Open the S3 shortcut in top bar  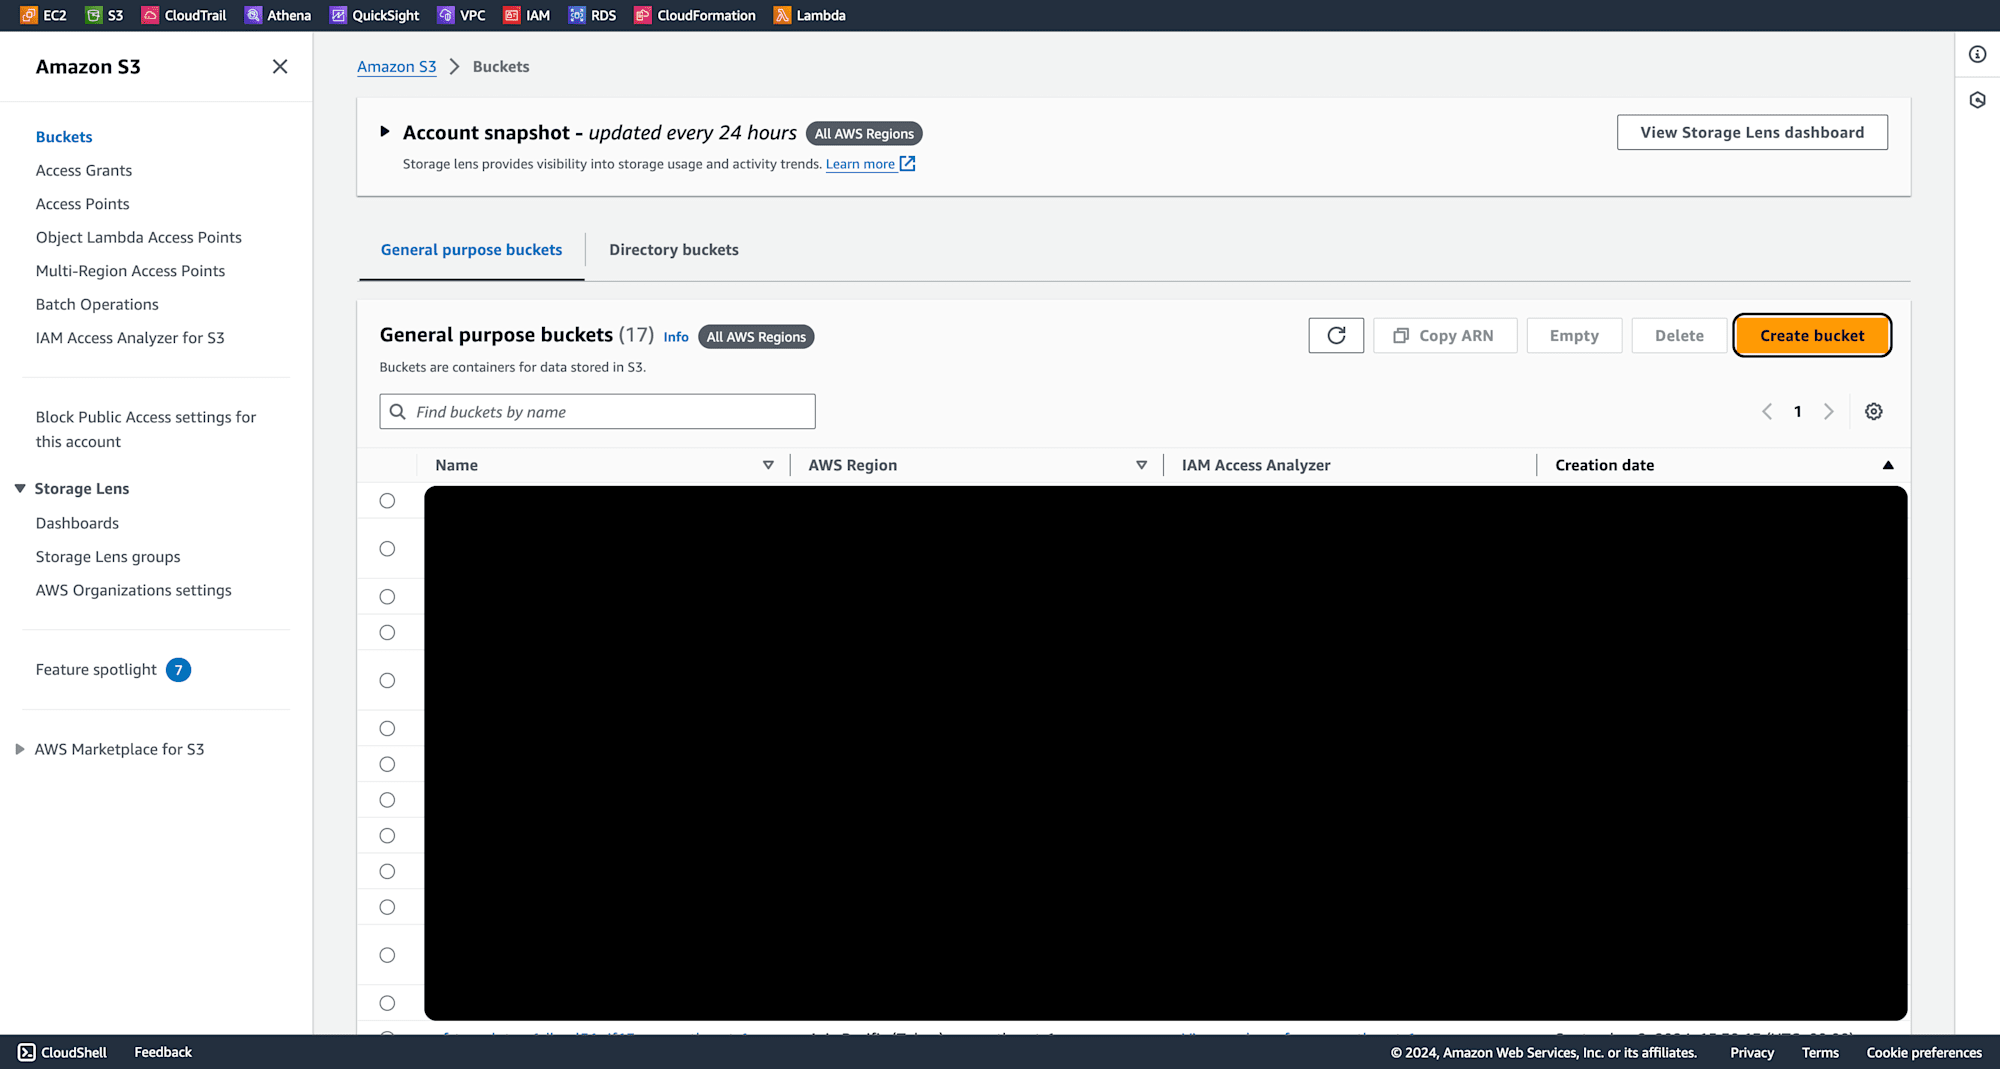tap(105, 15)
